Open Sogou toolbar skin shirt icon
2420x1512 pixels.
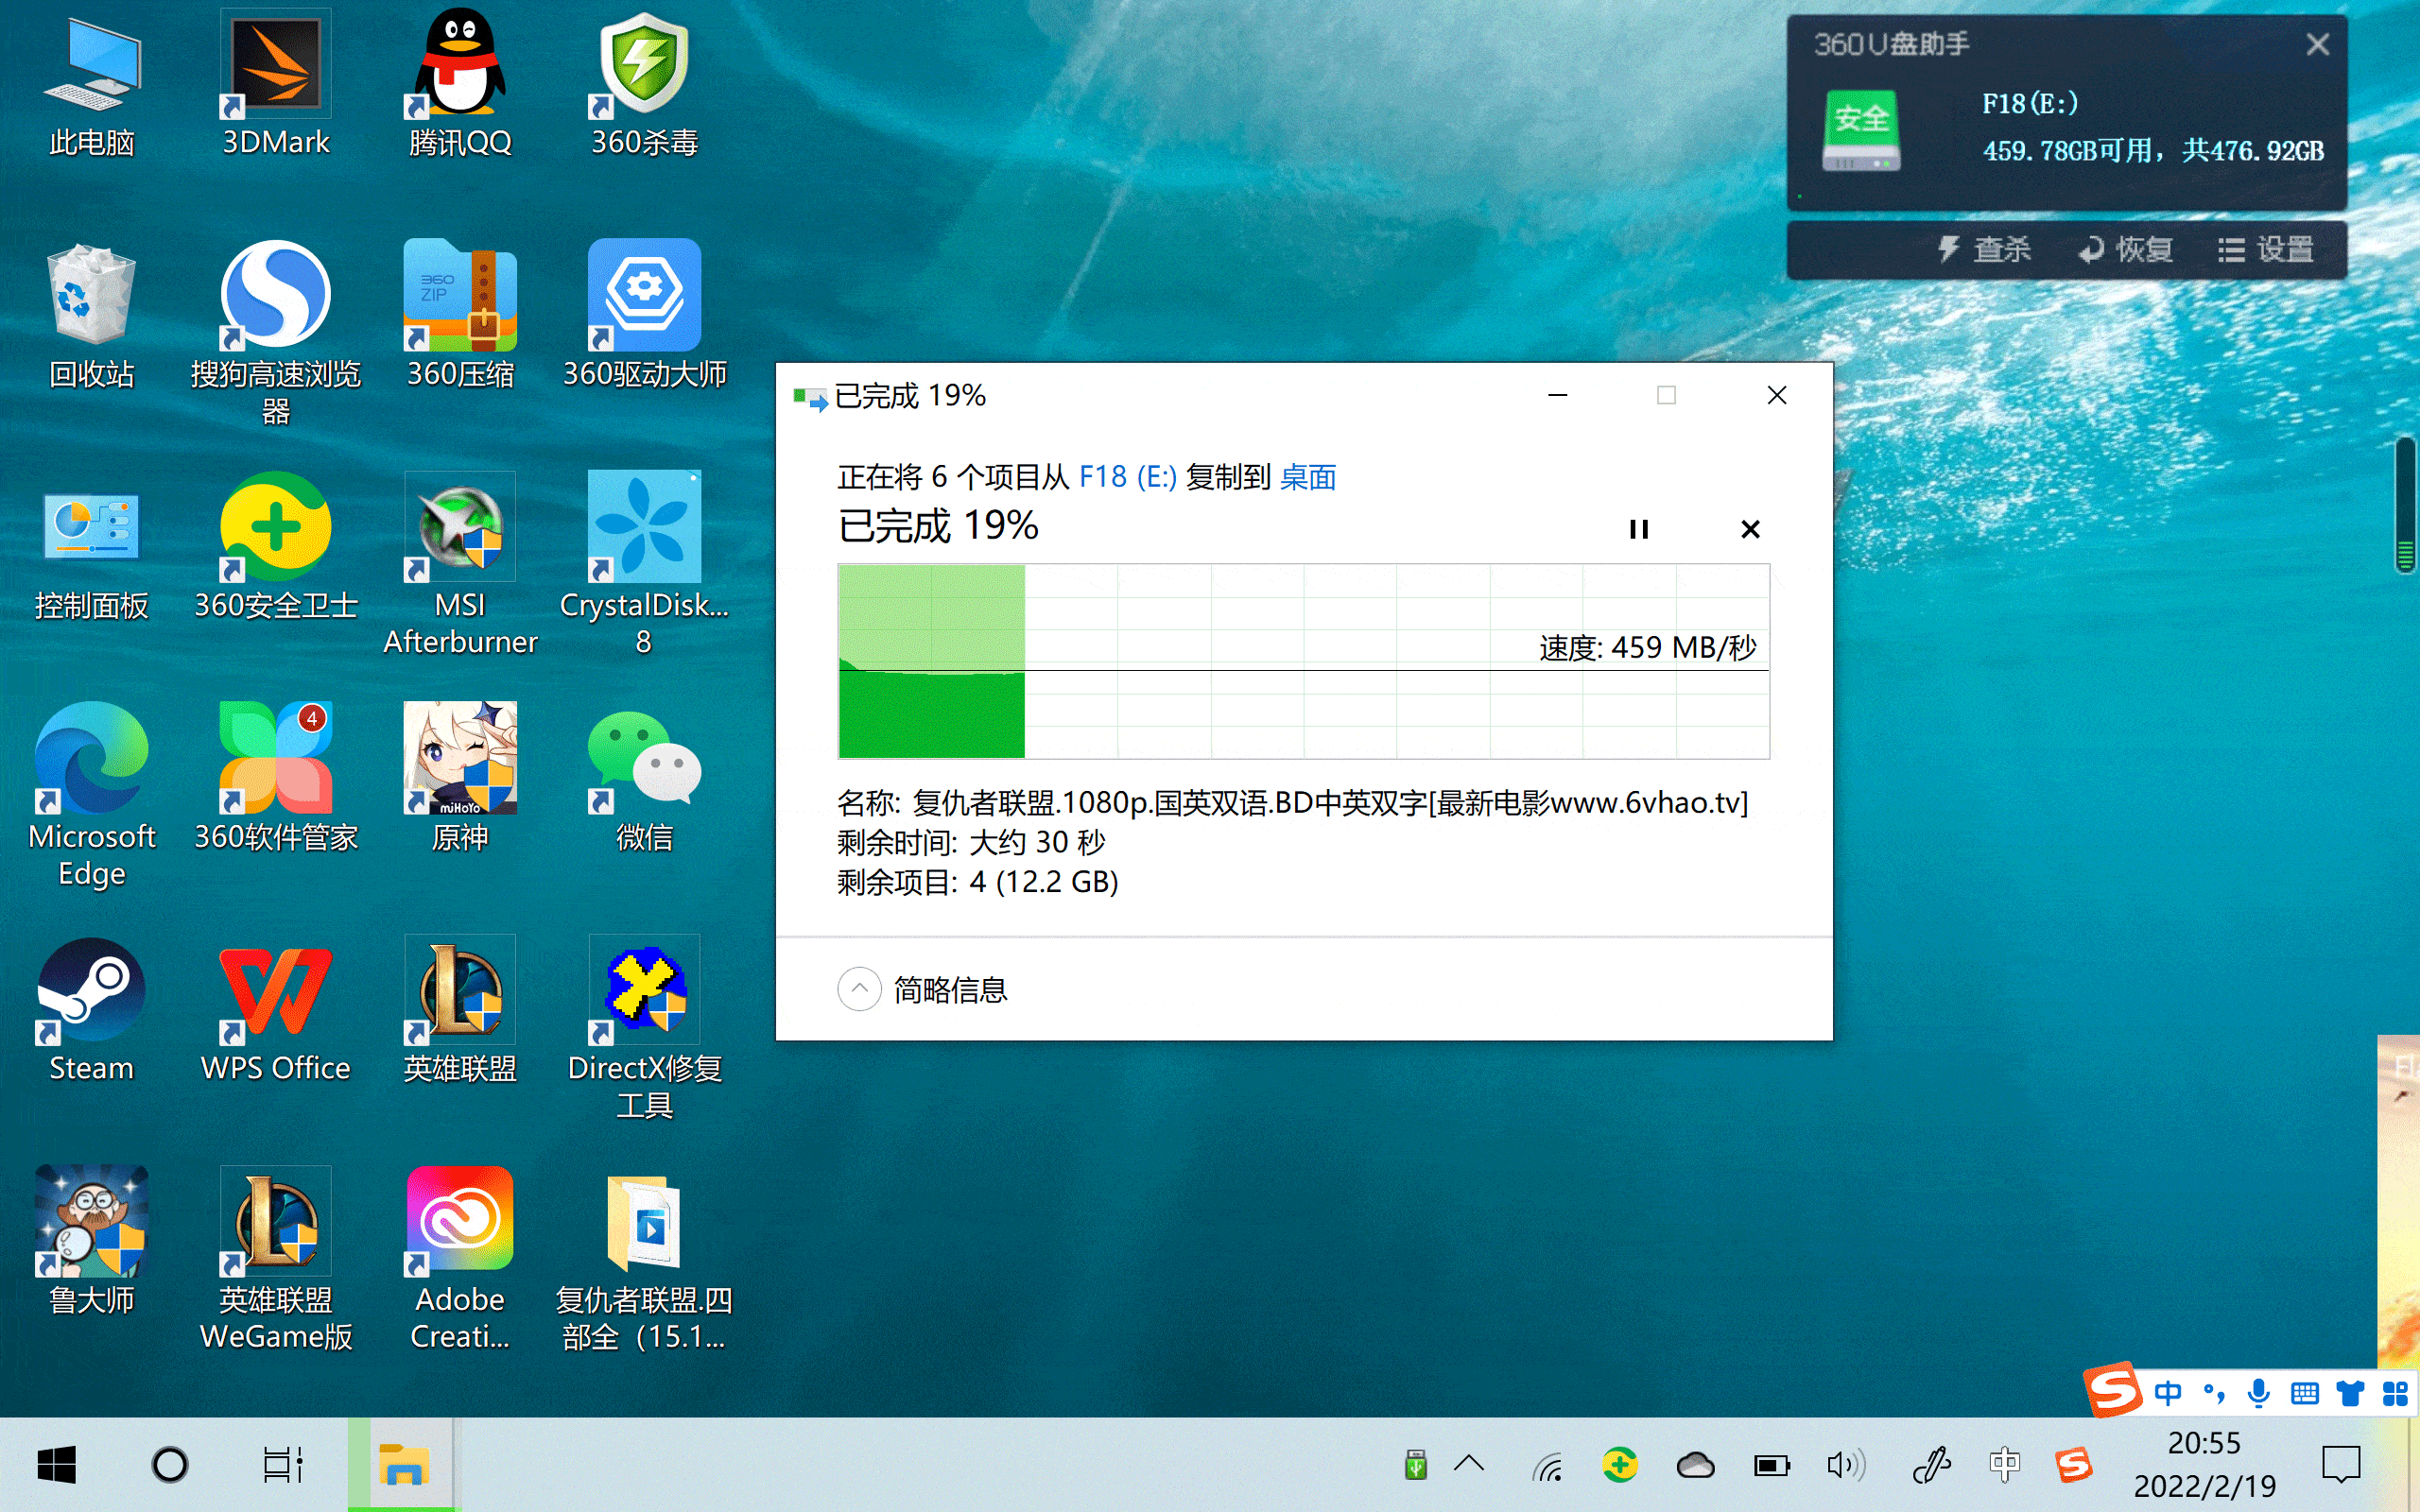(x=2350, y=1393)
